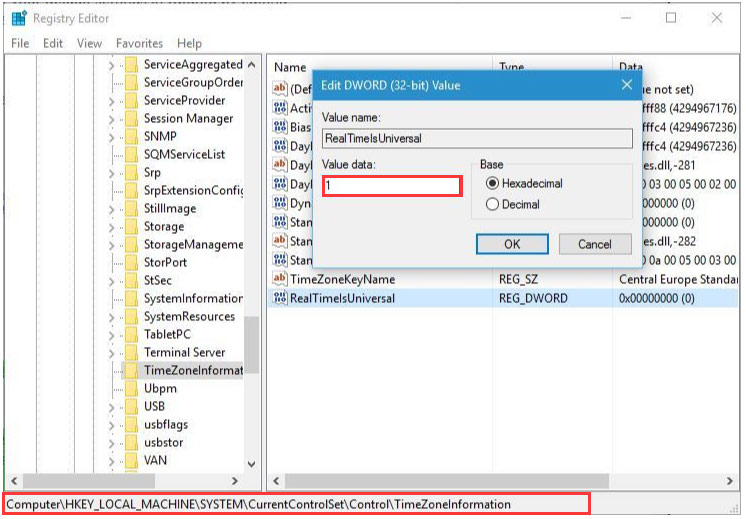Click tree pane horizontal scroll right arrow

(x=235, y=481)
